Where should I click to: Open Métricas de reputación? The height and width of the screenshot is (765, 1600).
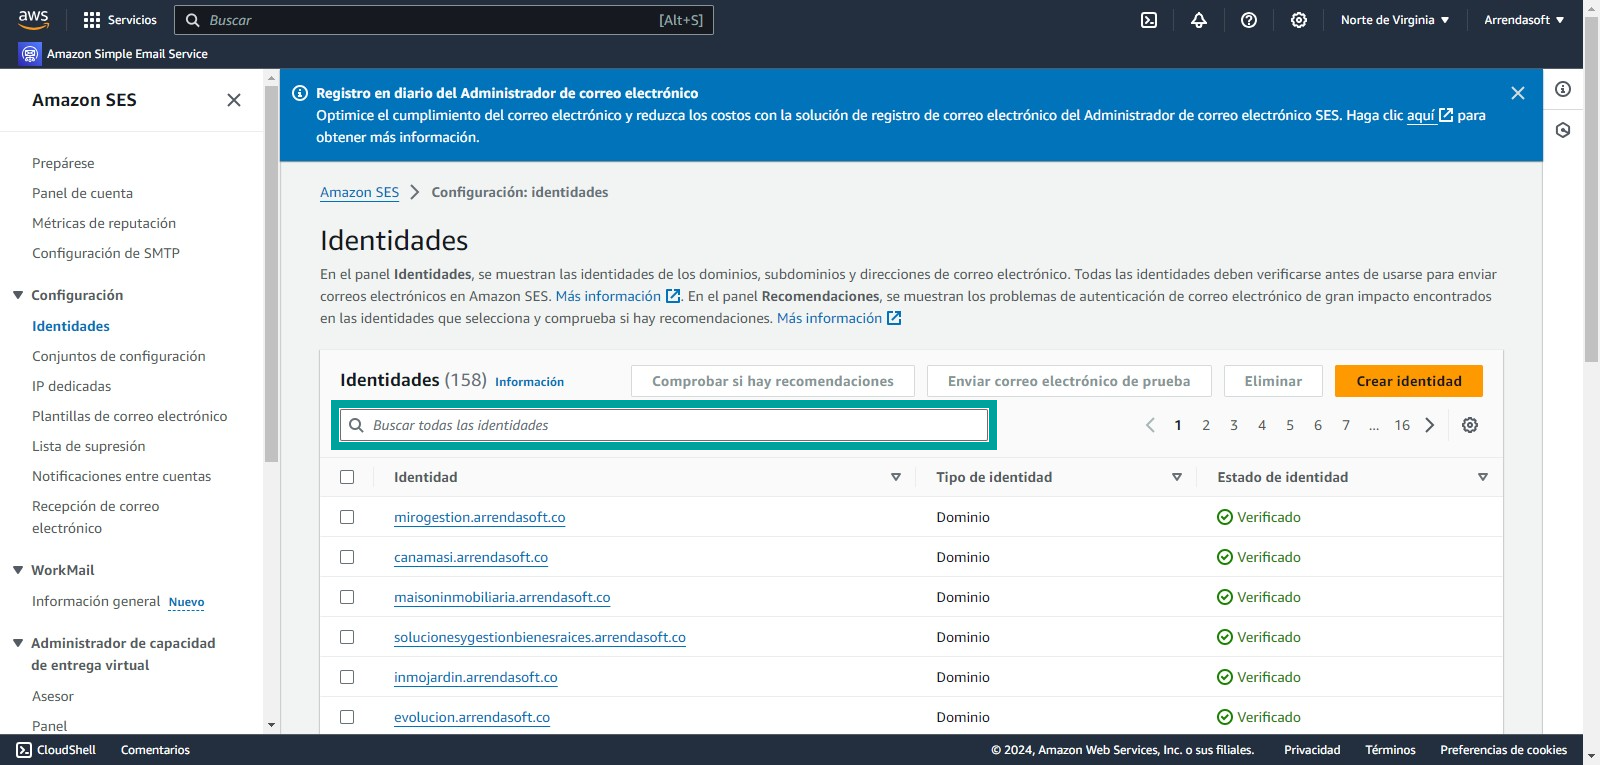(x=104, y=223)
